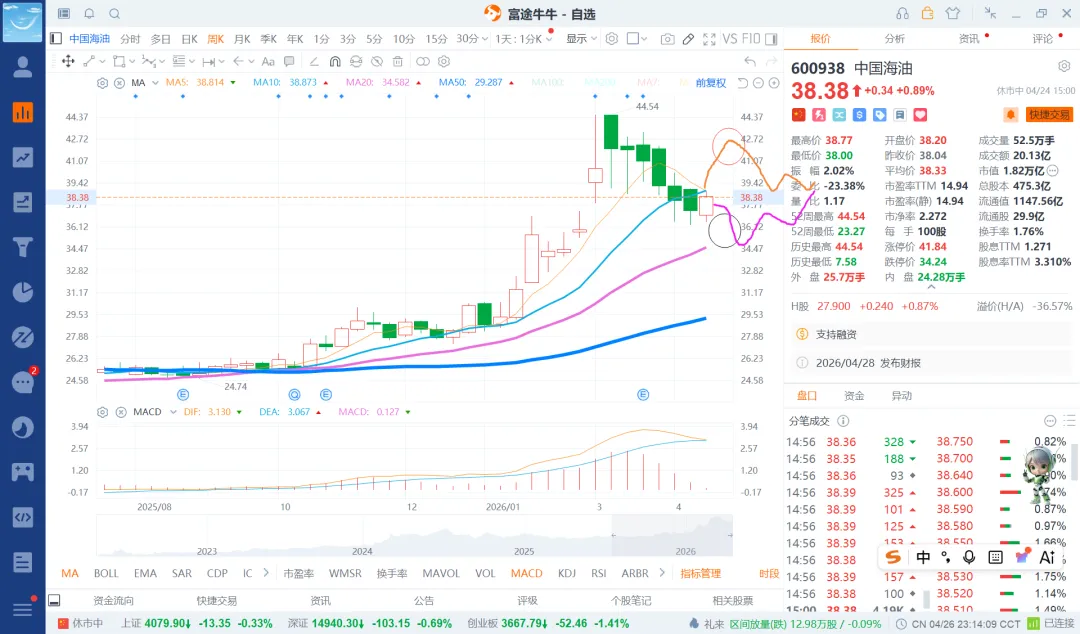The image size is (1080, 634).
Task: Take a chart screenshot with camera icon
Action: pyautogui.click(x=667, y=39)
